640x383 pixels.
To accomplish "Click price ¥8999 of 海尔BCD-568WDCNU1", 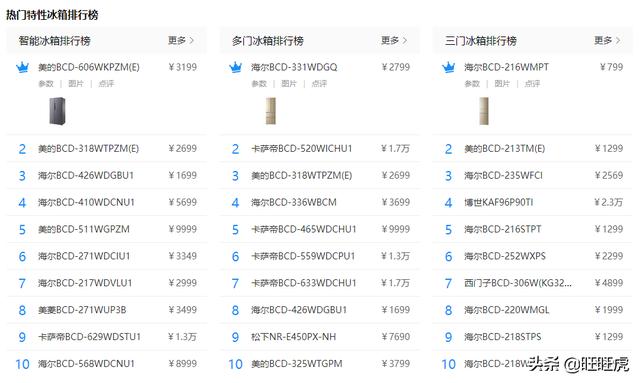I will click(183, 364).
